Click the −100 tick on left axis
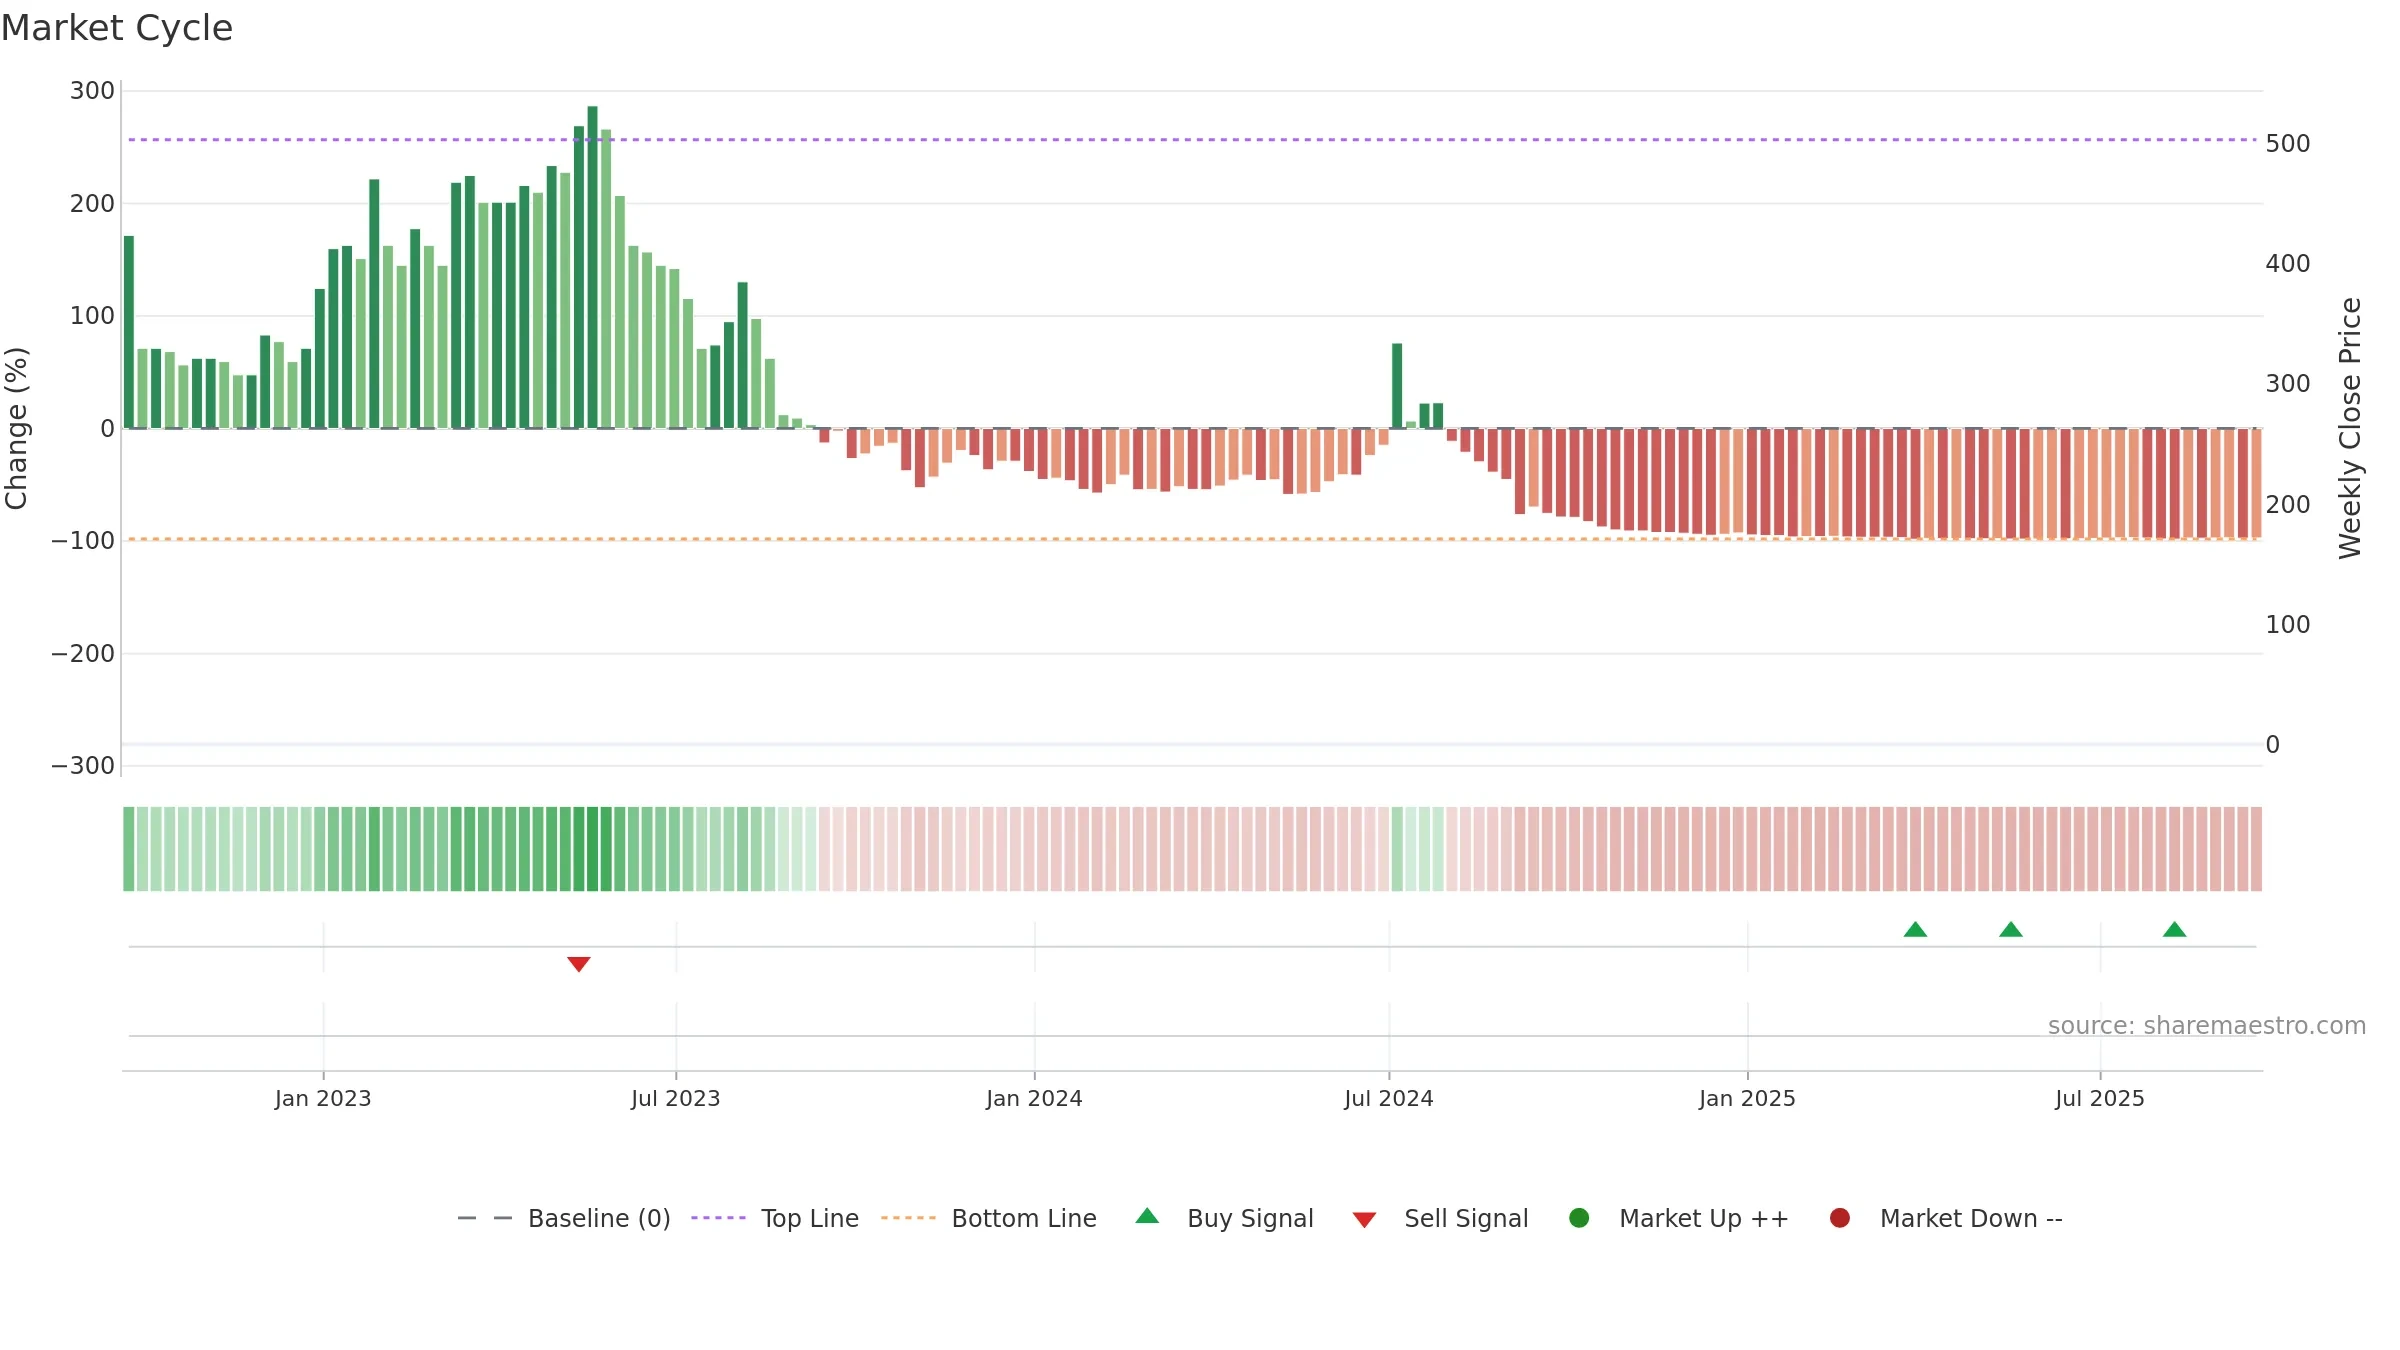 point(83,541)
